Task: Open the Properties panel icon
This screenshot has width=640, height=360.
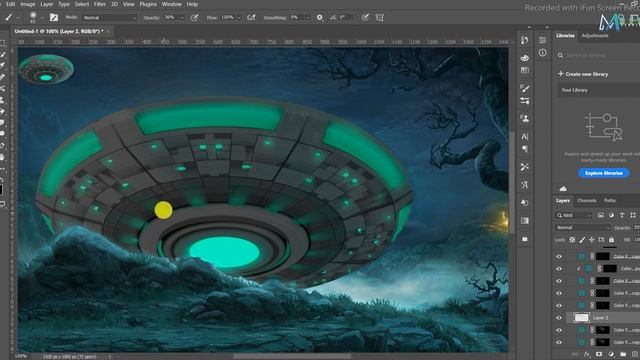Action: (x=542, y=40)
